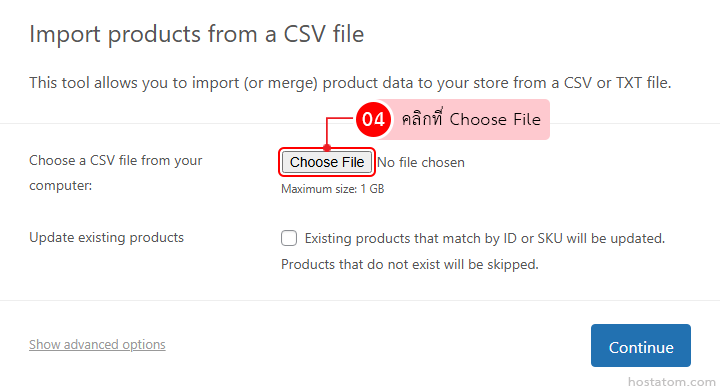Click the word 'CSV' in the page heading
Screen dimensions: 720x390
pyautogui.click(x=304, y=34)
